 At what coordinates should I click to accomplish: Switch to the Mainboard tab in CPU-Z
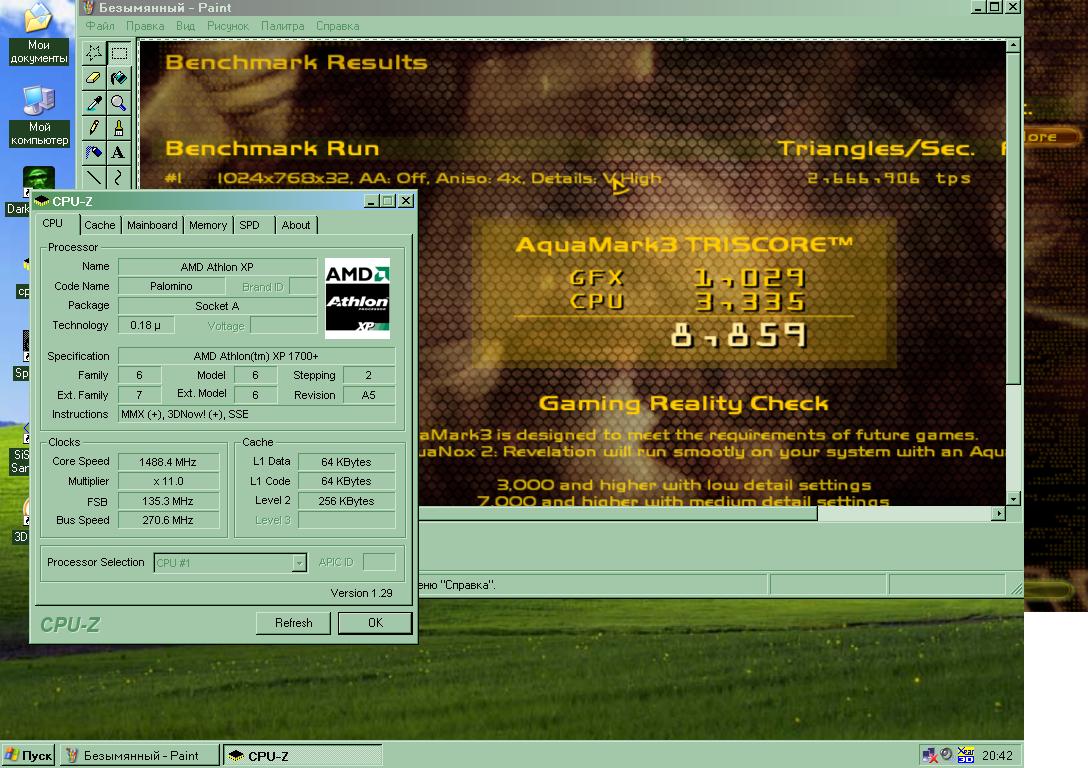tap(152, 225)
